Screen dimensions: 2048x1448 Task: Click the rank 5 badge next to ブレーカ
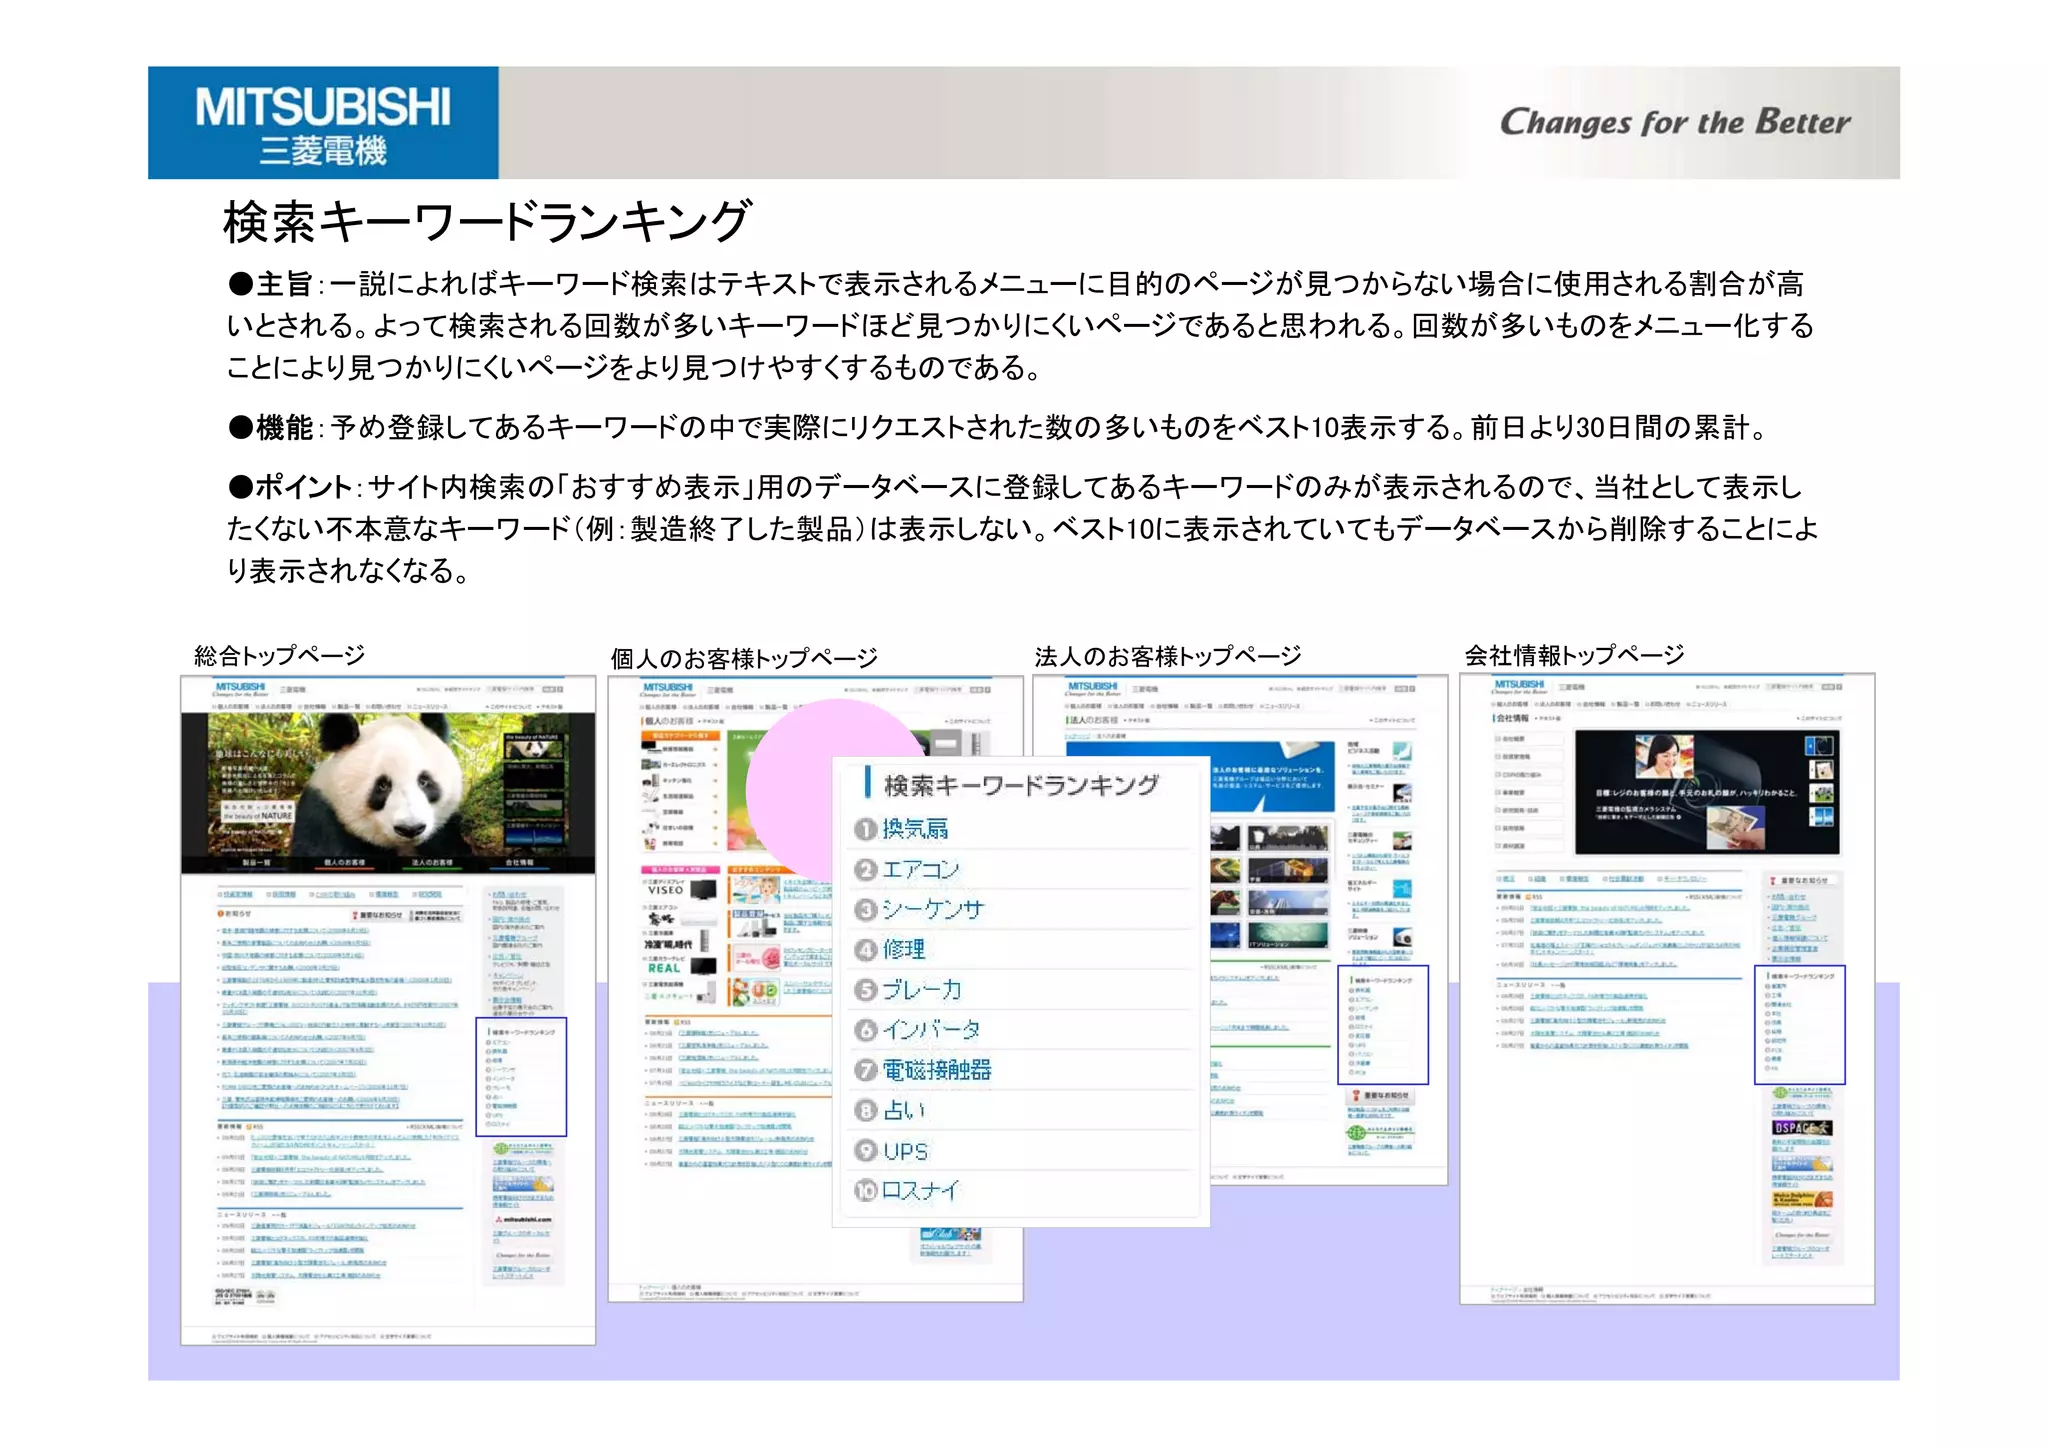865,990
